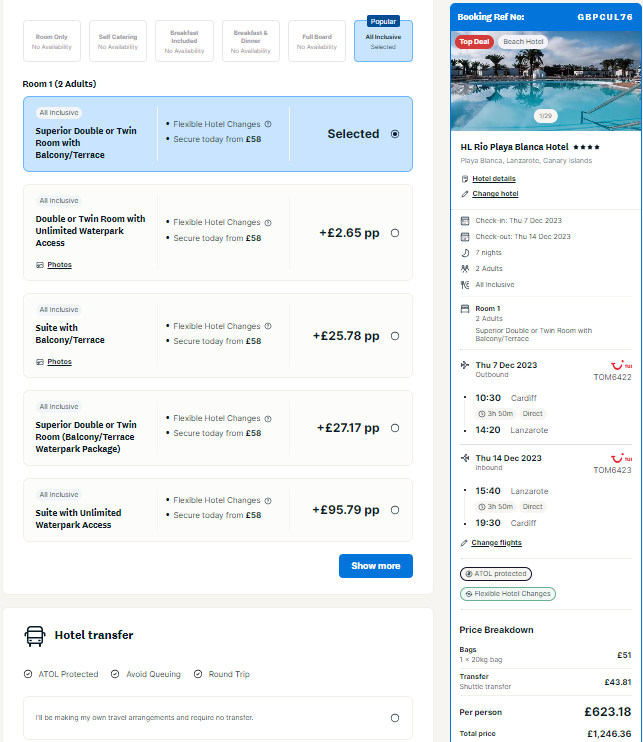Screen dimensions: 643x742
Task: Select the Suite with Balcony/Terrace radio button
Action: (x=395, y=336)
